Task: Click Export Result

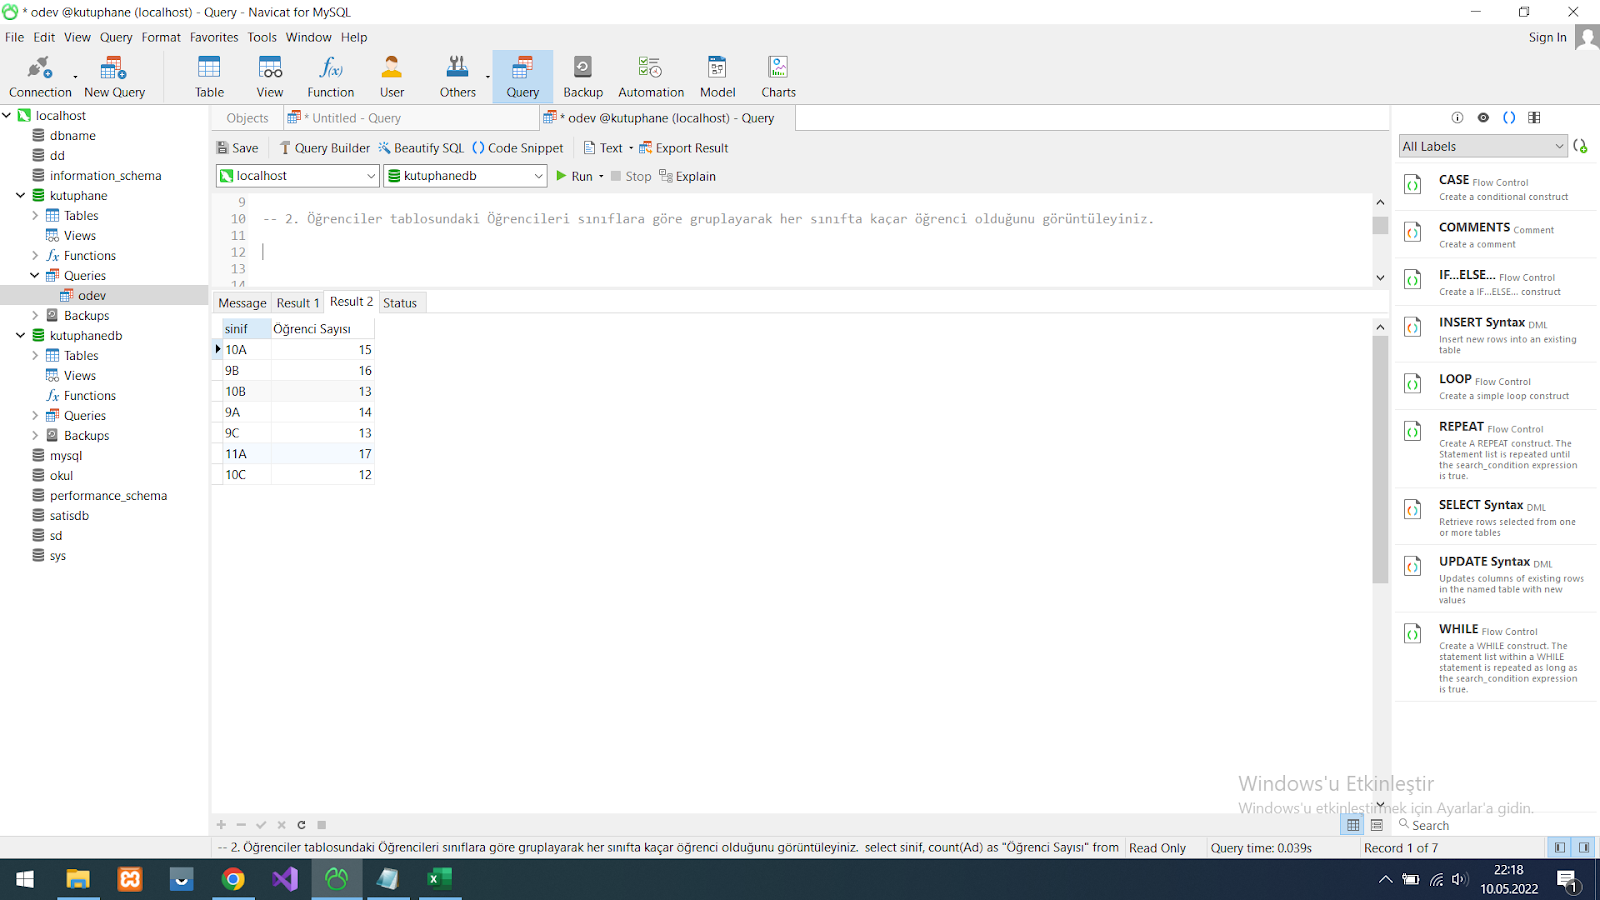Action: click(684, 148)
